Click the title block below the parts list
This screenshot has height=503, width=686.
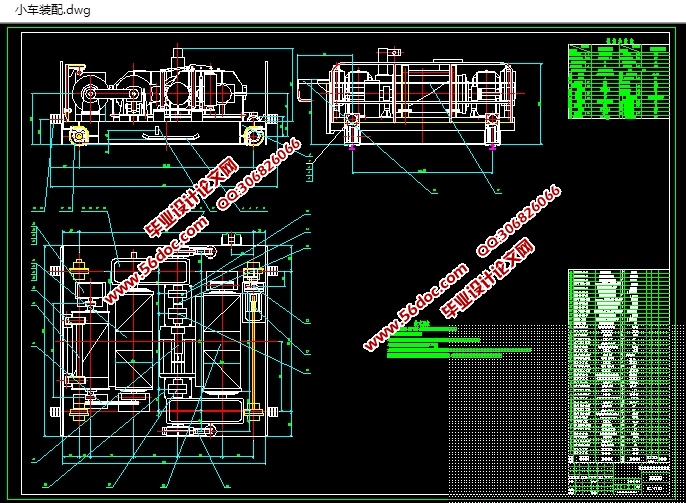619,479
